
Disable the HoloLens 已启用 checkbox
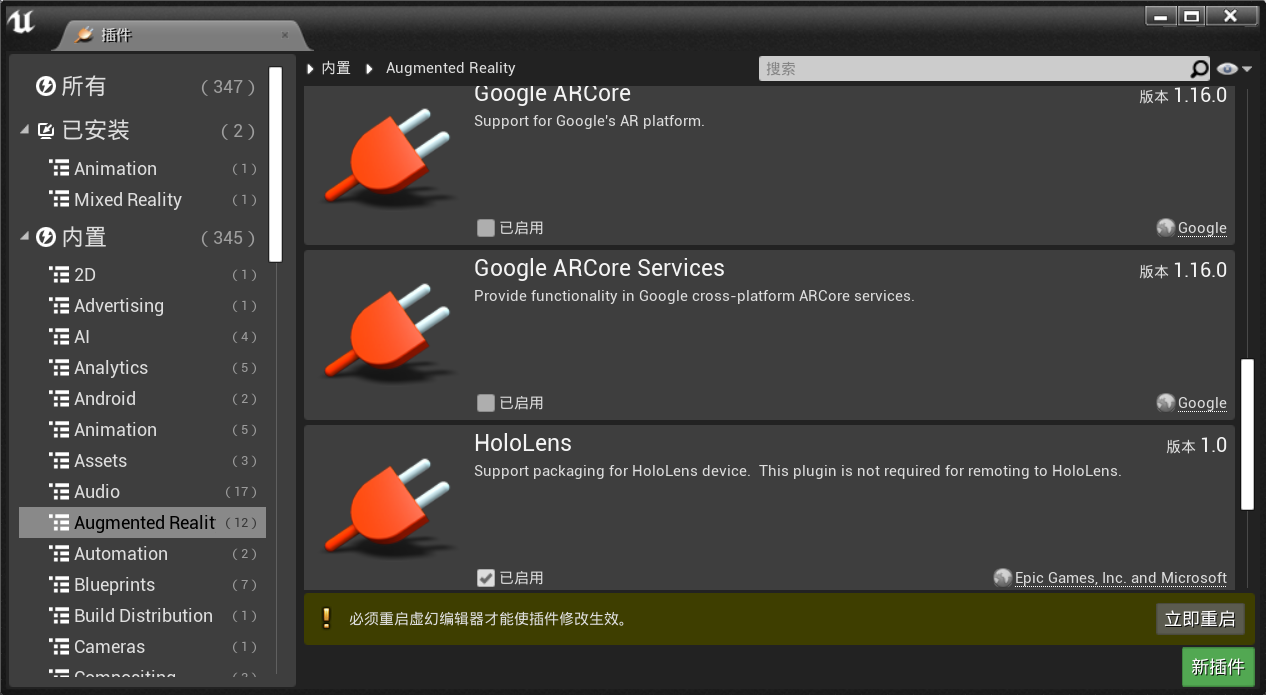[486, 578]
